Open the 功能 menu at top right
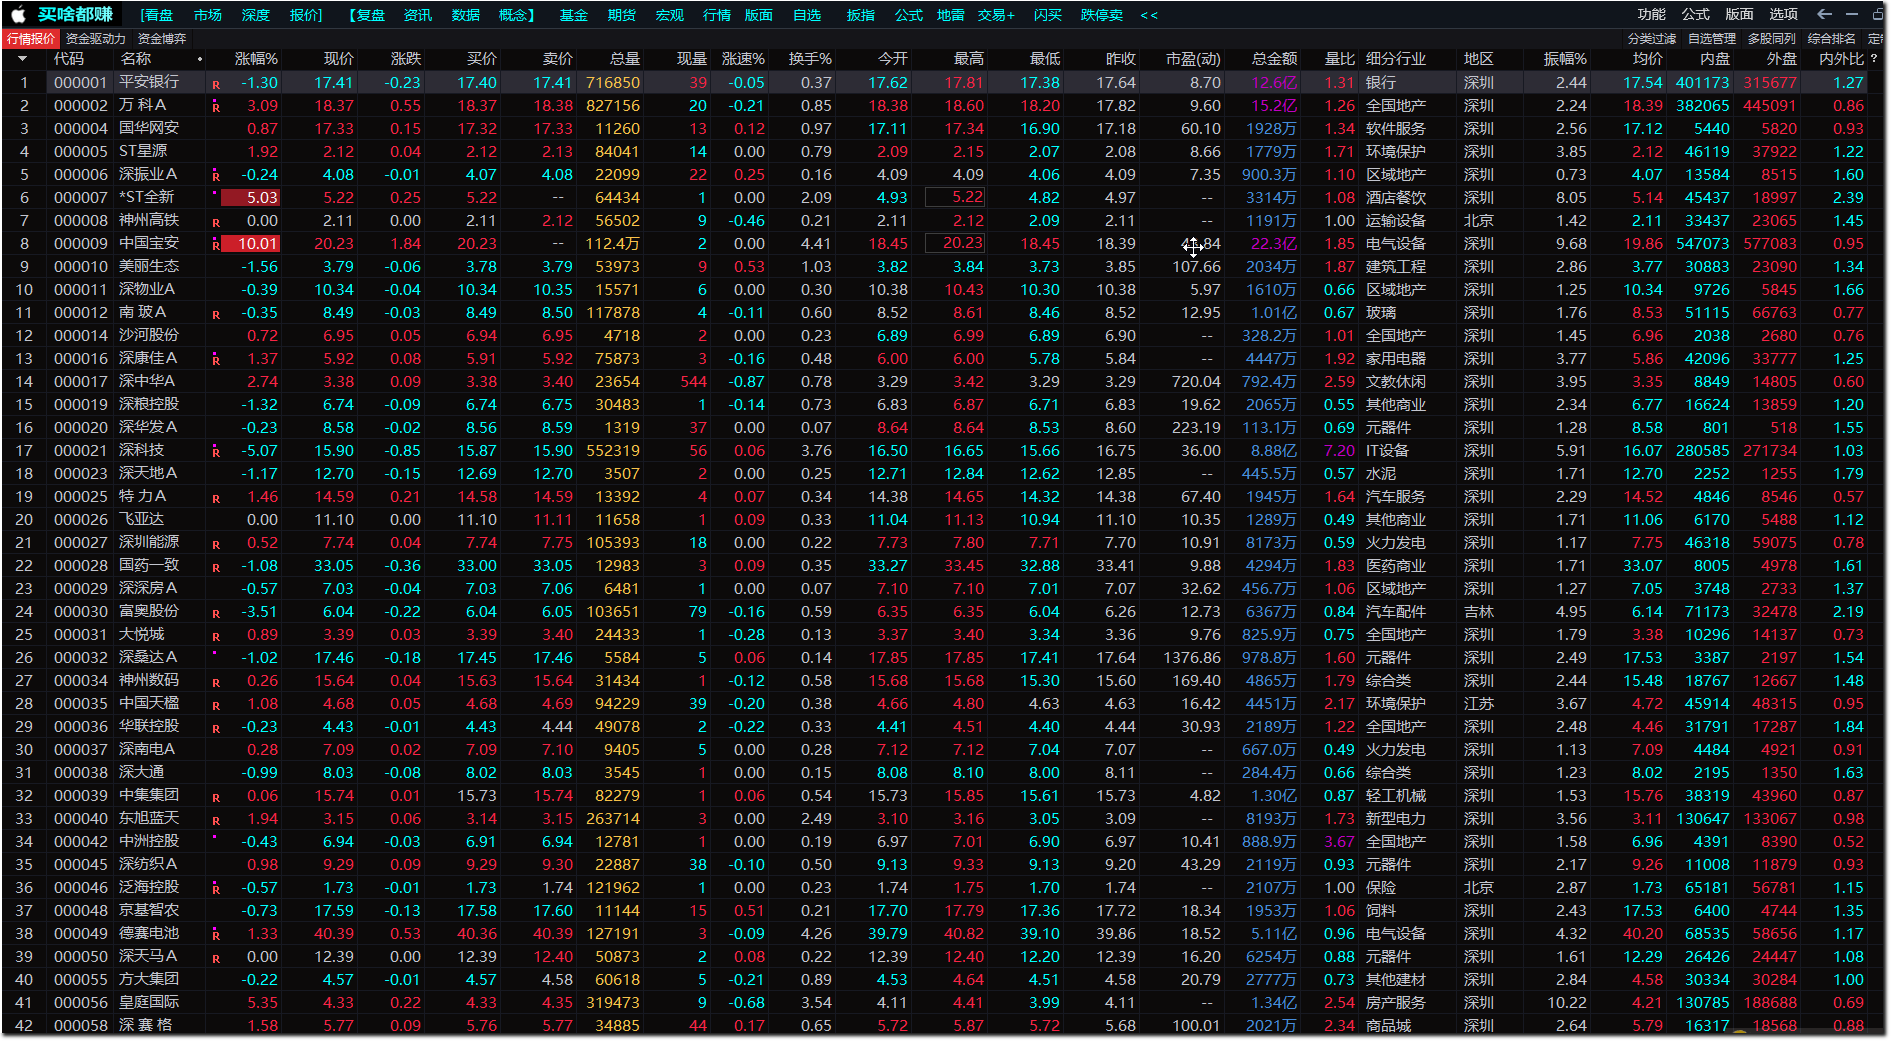This screenshot has height=1041, width=1892. tap(1652, 14)
